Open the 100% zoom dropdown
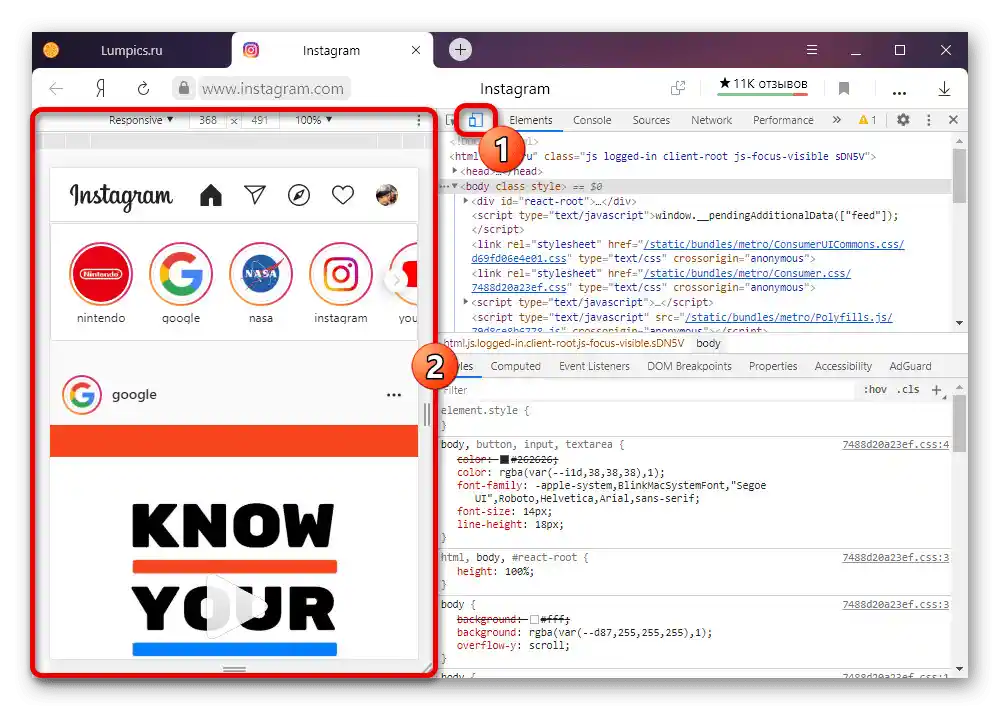 coord(313,120)
